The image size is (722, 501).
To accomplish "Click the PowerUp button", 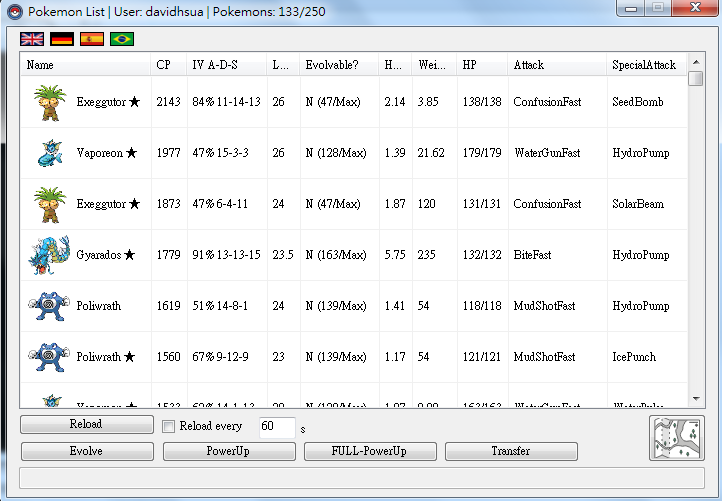I will tap(229, 451).
